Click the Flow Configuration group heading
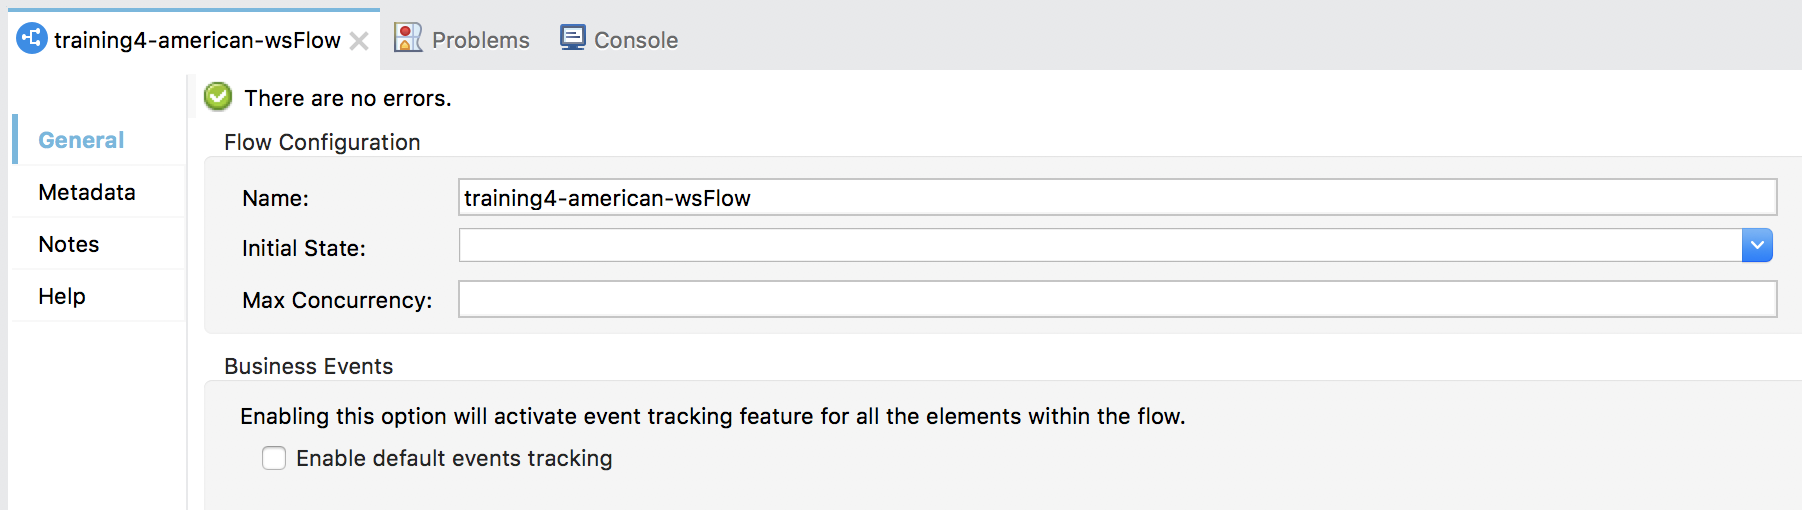The width and height of the screenshot is (1802, 510). (x=322, y=142)
